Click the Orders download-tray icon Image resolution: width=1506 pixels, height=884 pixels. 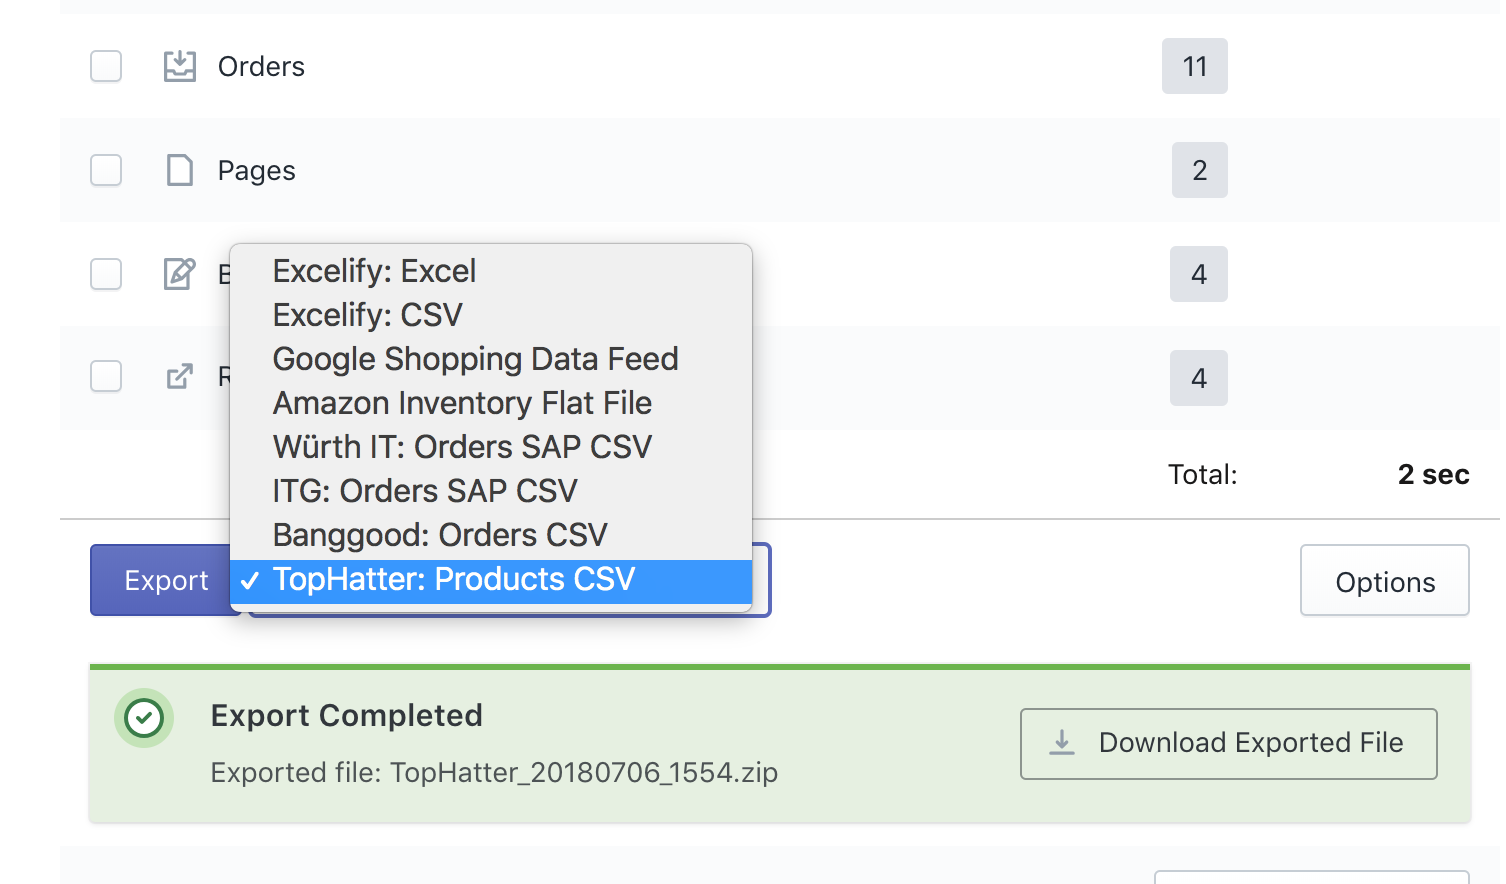point(180,66)
